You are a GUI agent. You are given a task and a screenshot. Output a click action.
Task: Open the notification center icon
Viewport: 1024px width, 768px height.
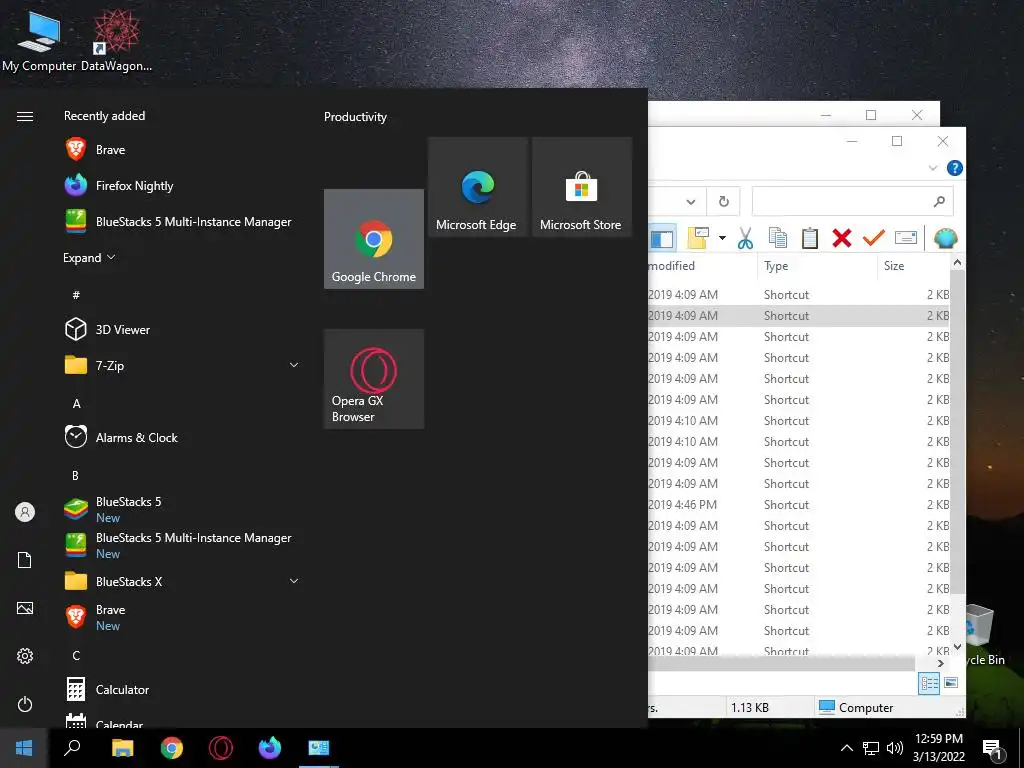993,749
